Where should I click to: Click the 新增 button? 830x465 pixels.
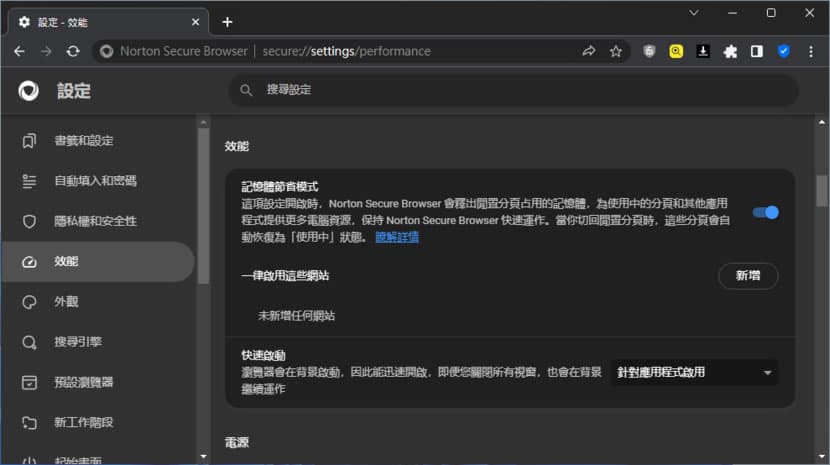[748, 276]
